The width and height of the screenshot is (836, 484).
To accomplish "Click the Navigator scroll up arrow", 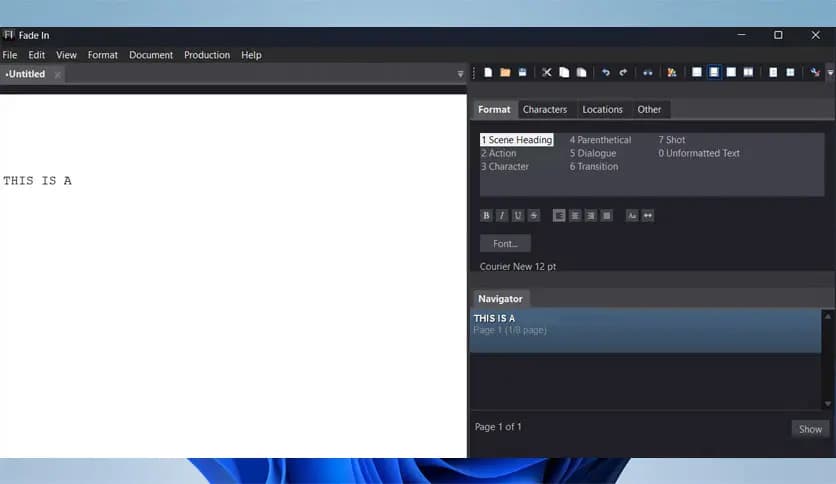I will pyautogui.click(x=828, y=316).
